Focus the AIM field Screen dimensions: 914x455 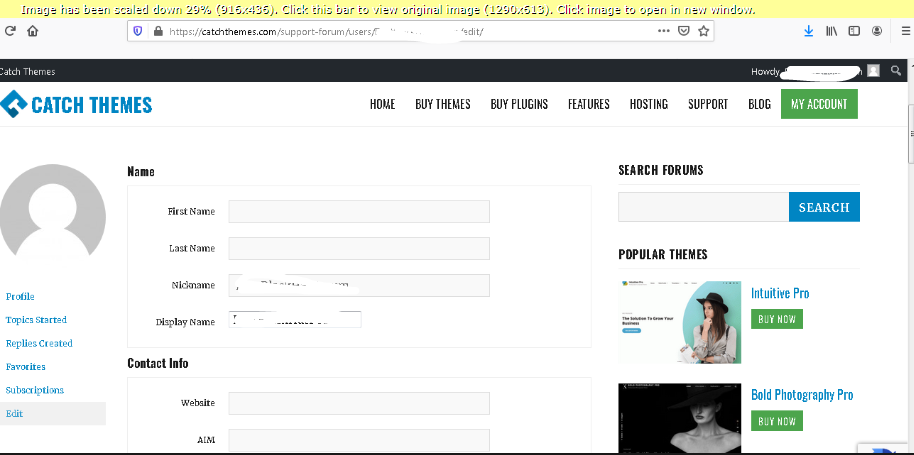[x=359, y=440]
